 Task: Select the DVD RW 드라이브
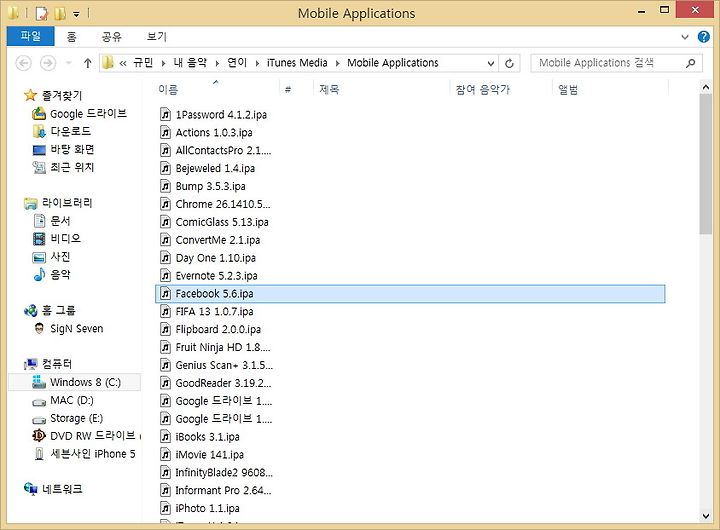click(x=84, y=435)
